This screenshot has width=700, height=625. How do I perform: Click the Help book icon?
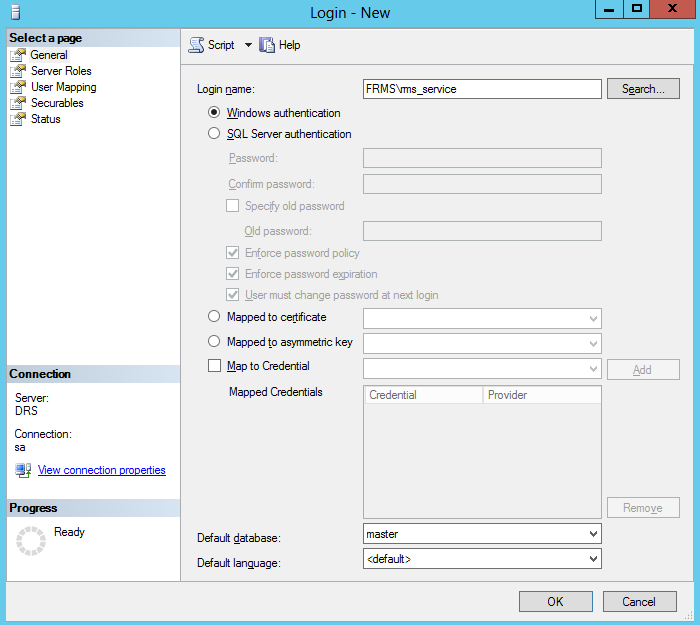click(267, 45)
